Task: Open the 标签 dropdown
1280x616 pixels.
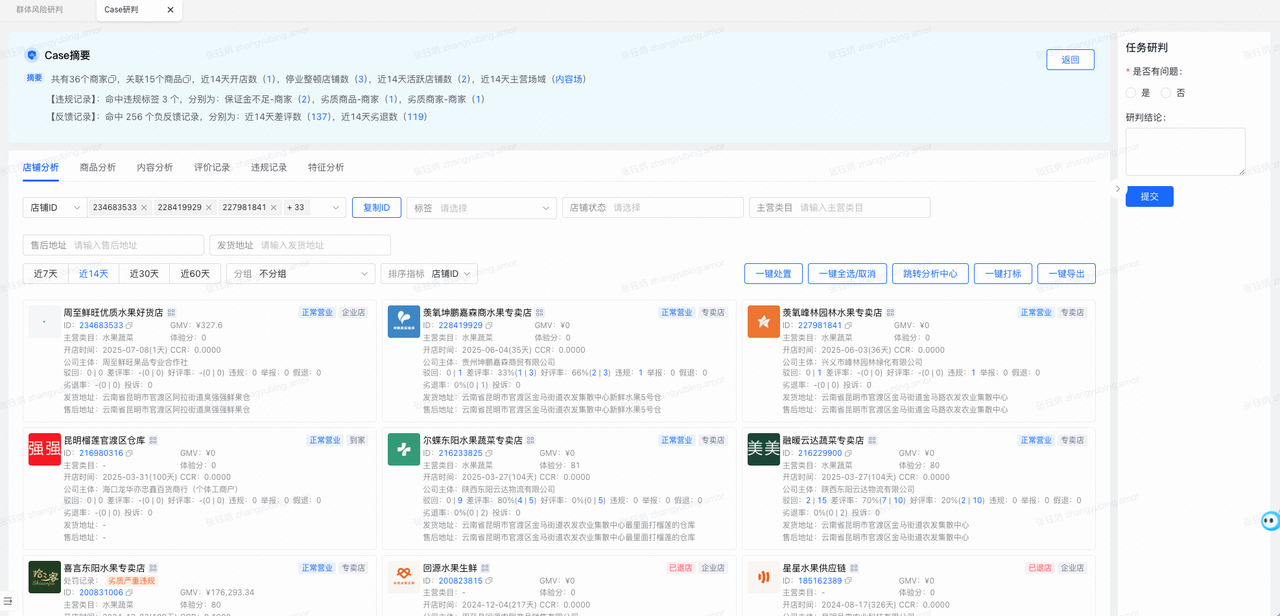Action: coord(481,208)
